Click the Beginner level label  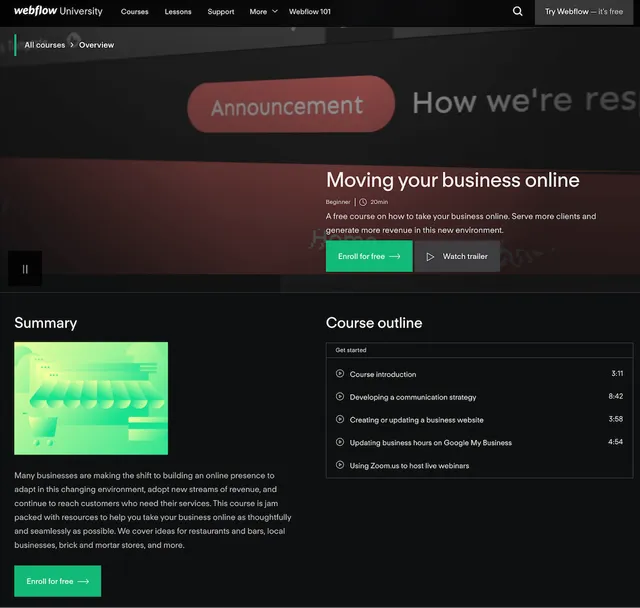pos(338,202)
